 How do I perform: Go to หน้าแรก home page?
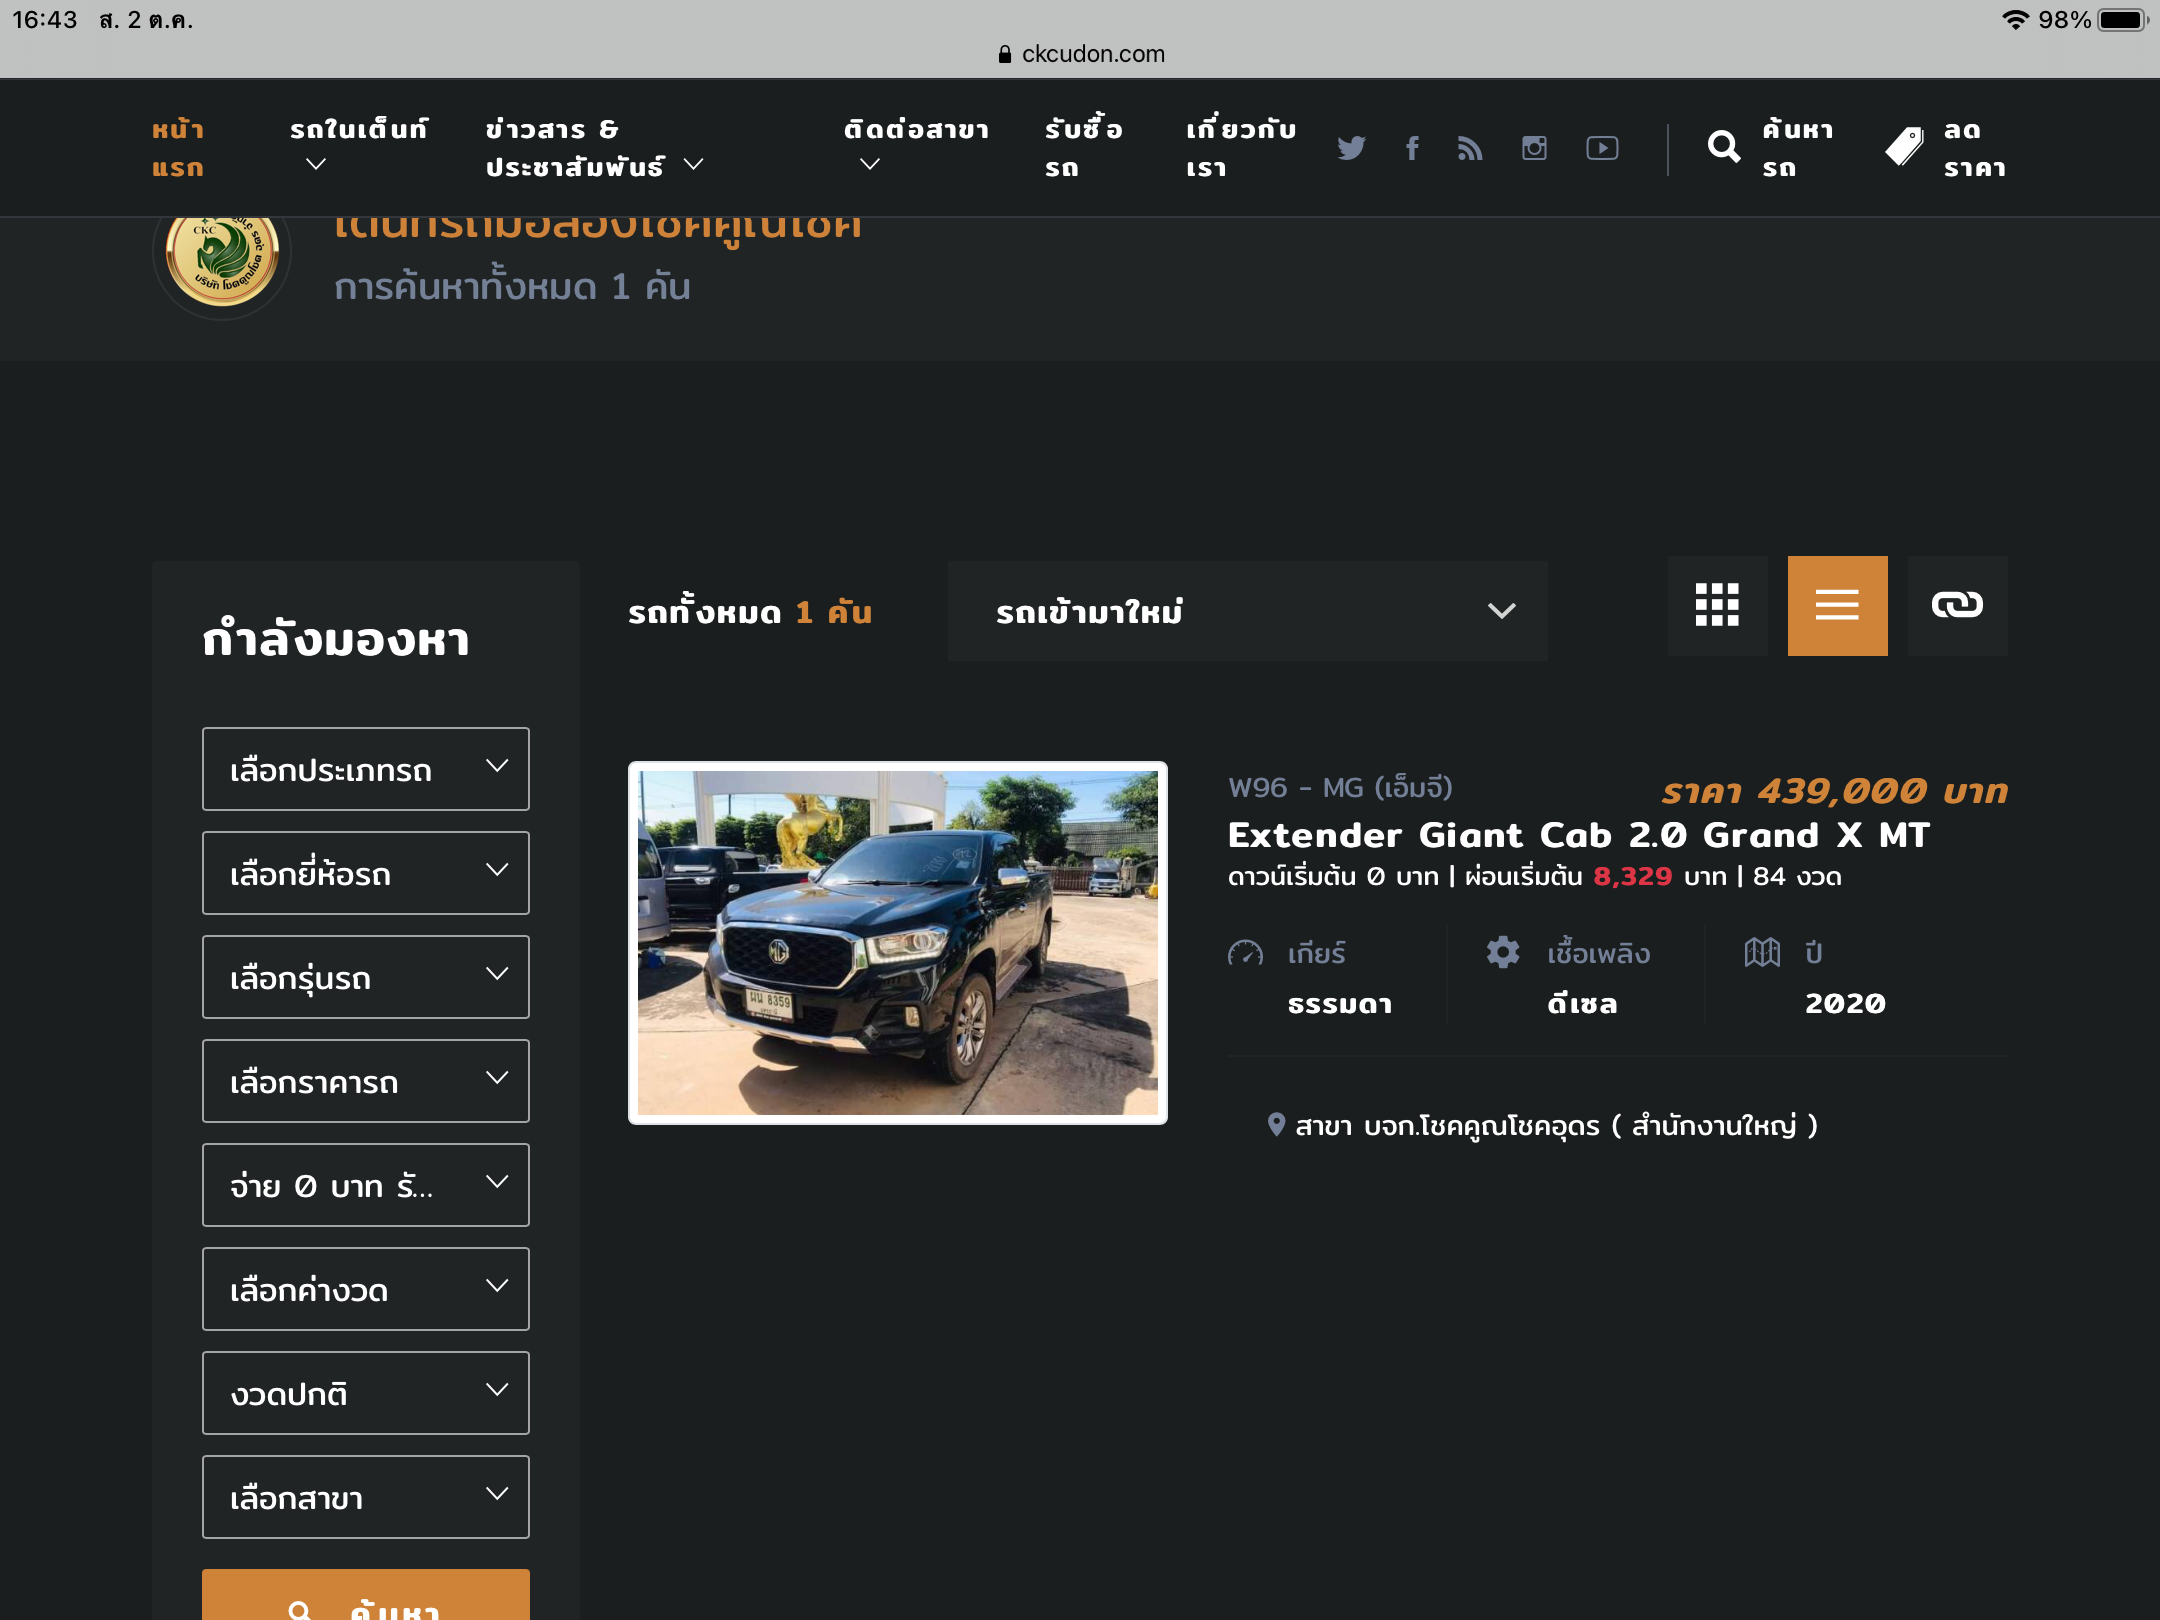[x=178, y=148]
